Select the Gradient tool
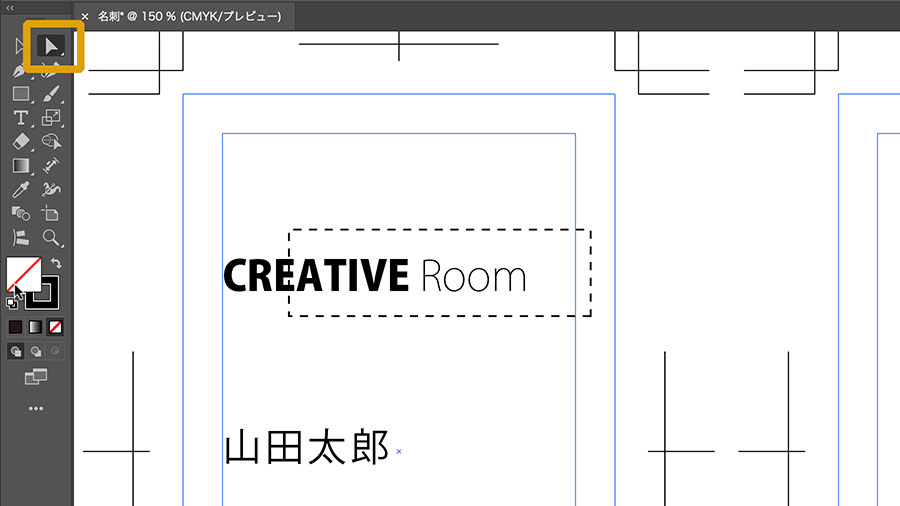The width and height of the screenshot is (900, 506). click(x=21, y=166)
